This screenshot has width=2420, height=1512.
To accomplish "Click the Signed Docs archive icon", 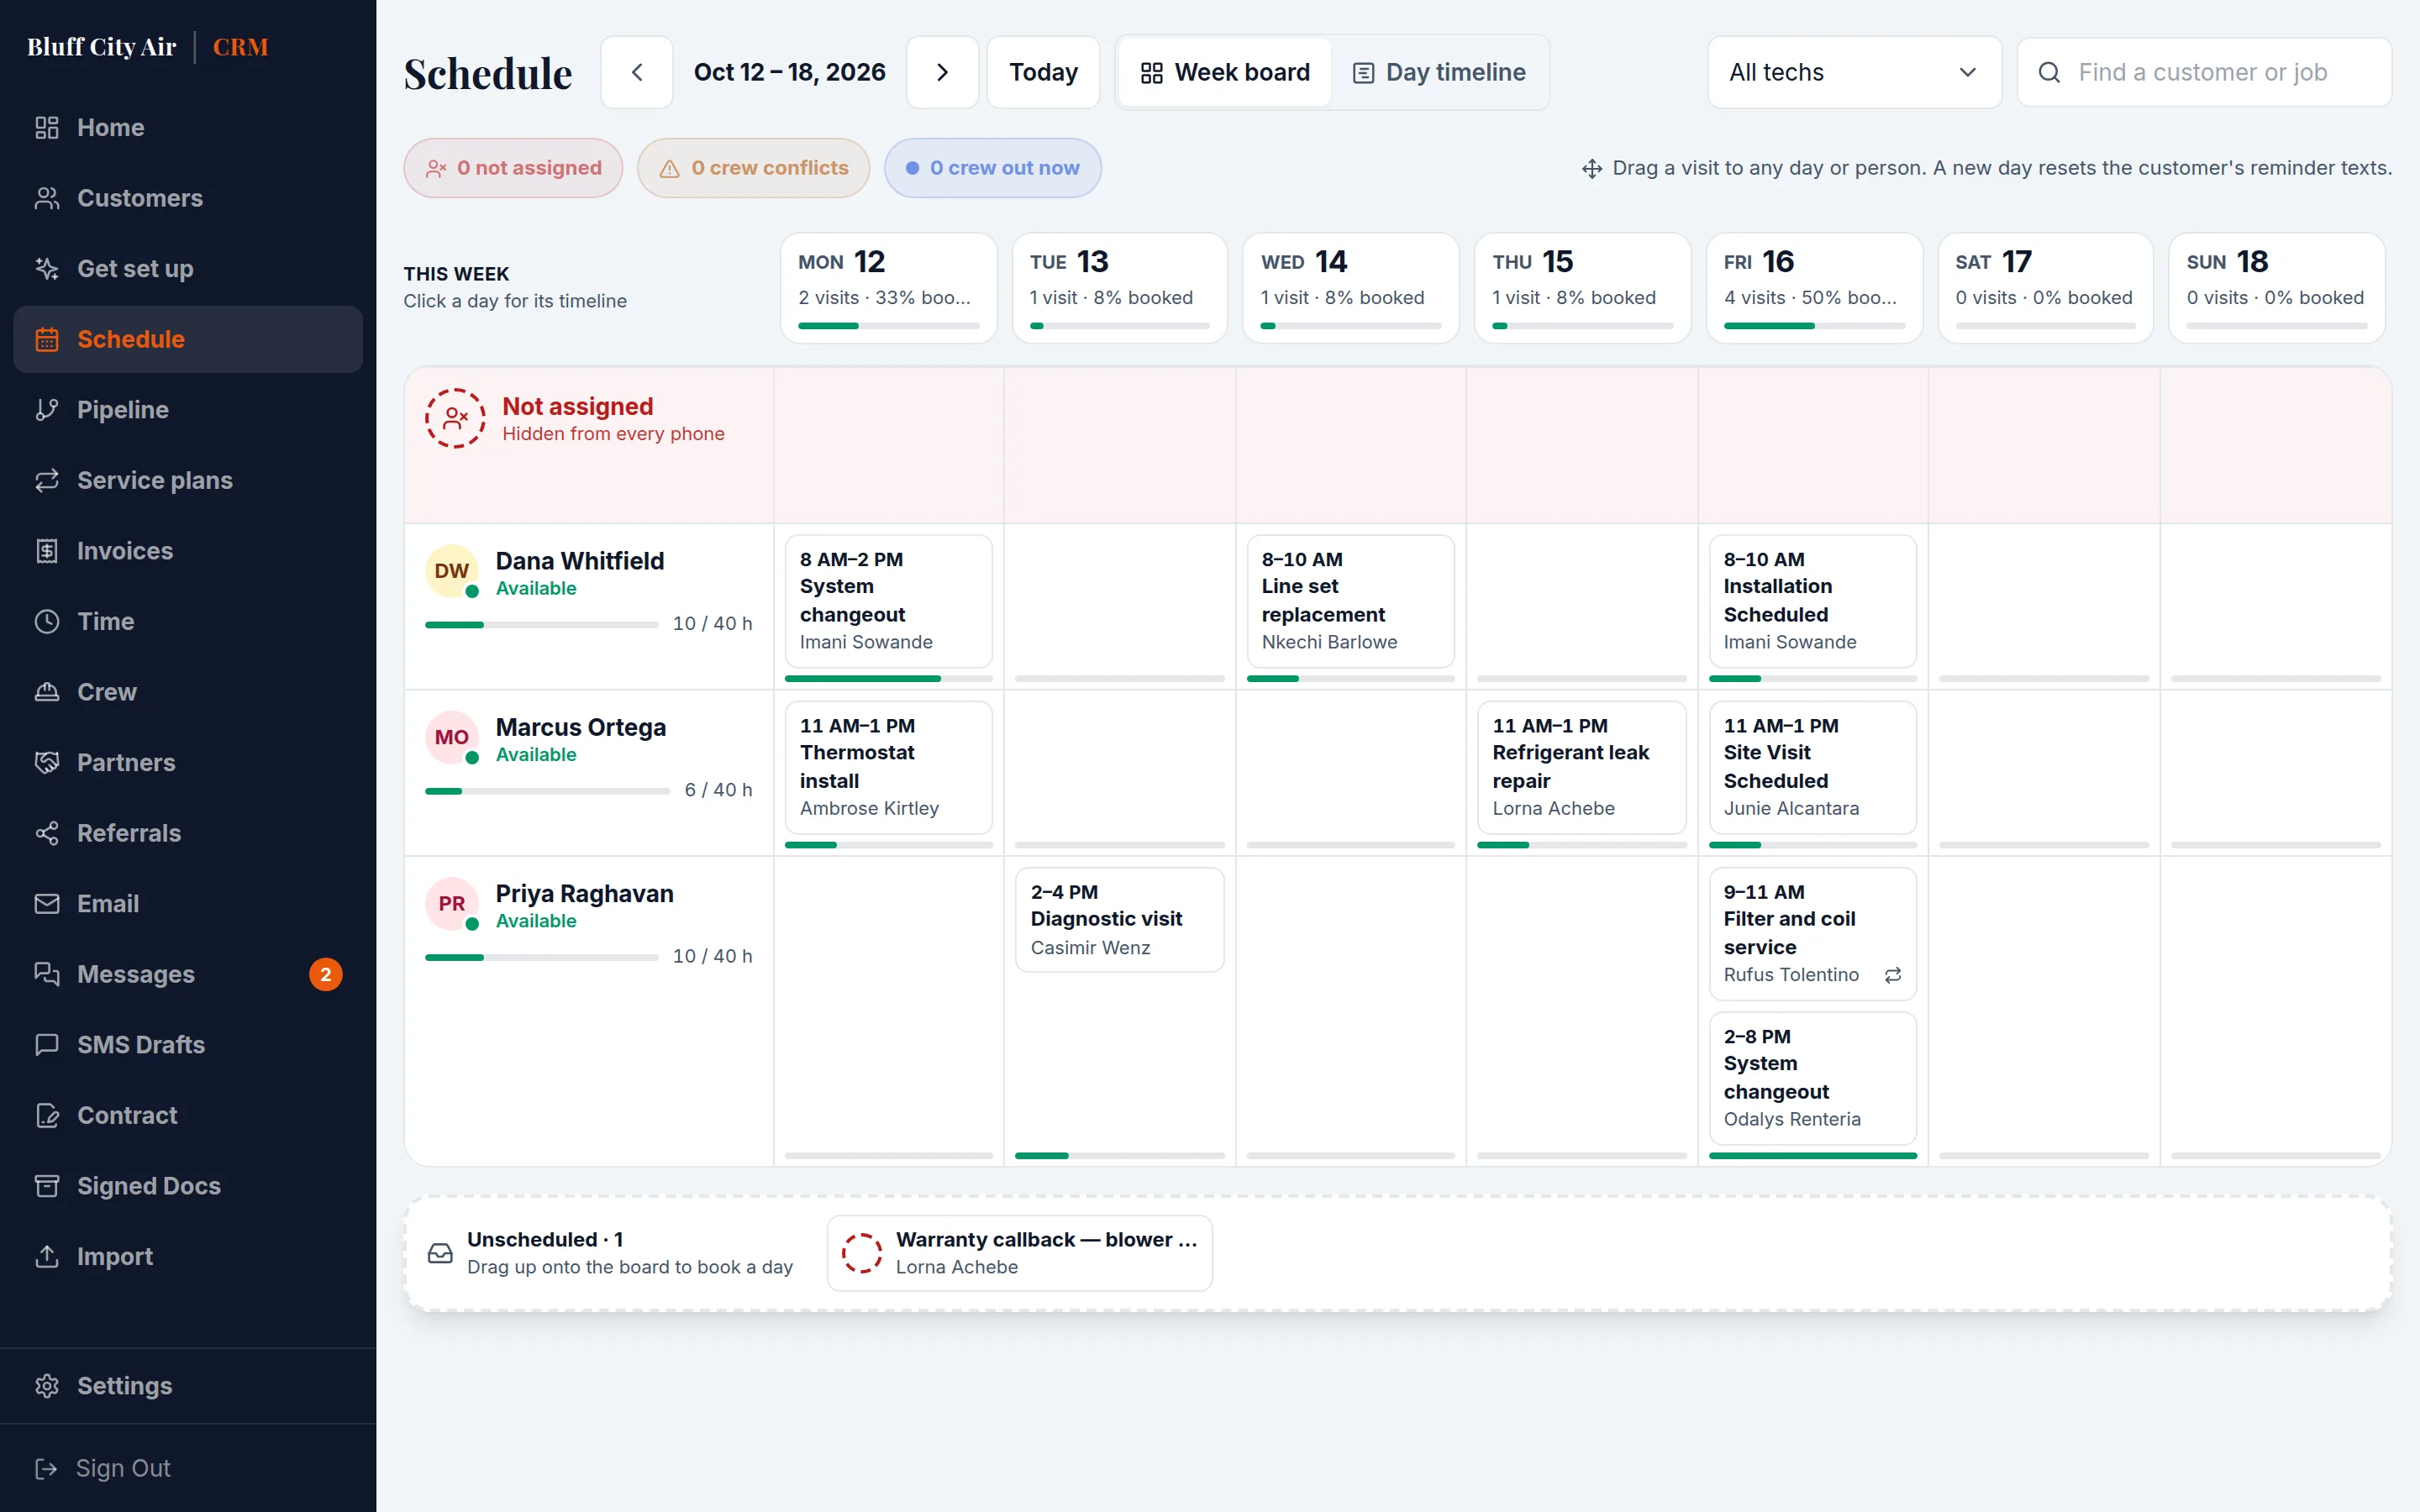I will point(47,1186).
